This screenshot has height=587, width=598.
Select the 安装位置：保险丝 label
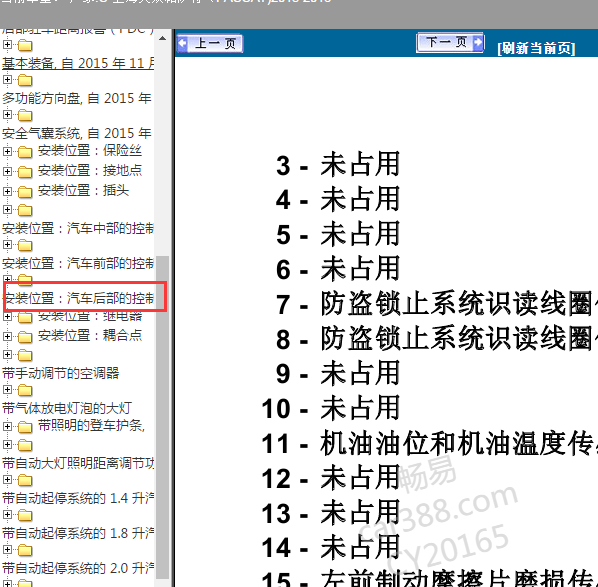point(90,151)
